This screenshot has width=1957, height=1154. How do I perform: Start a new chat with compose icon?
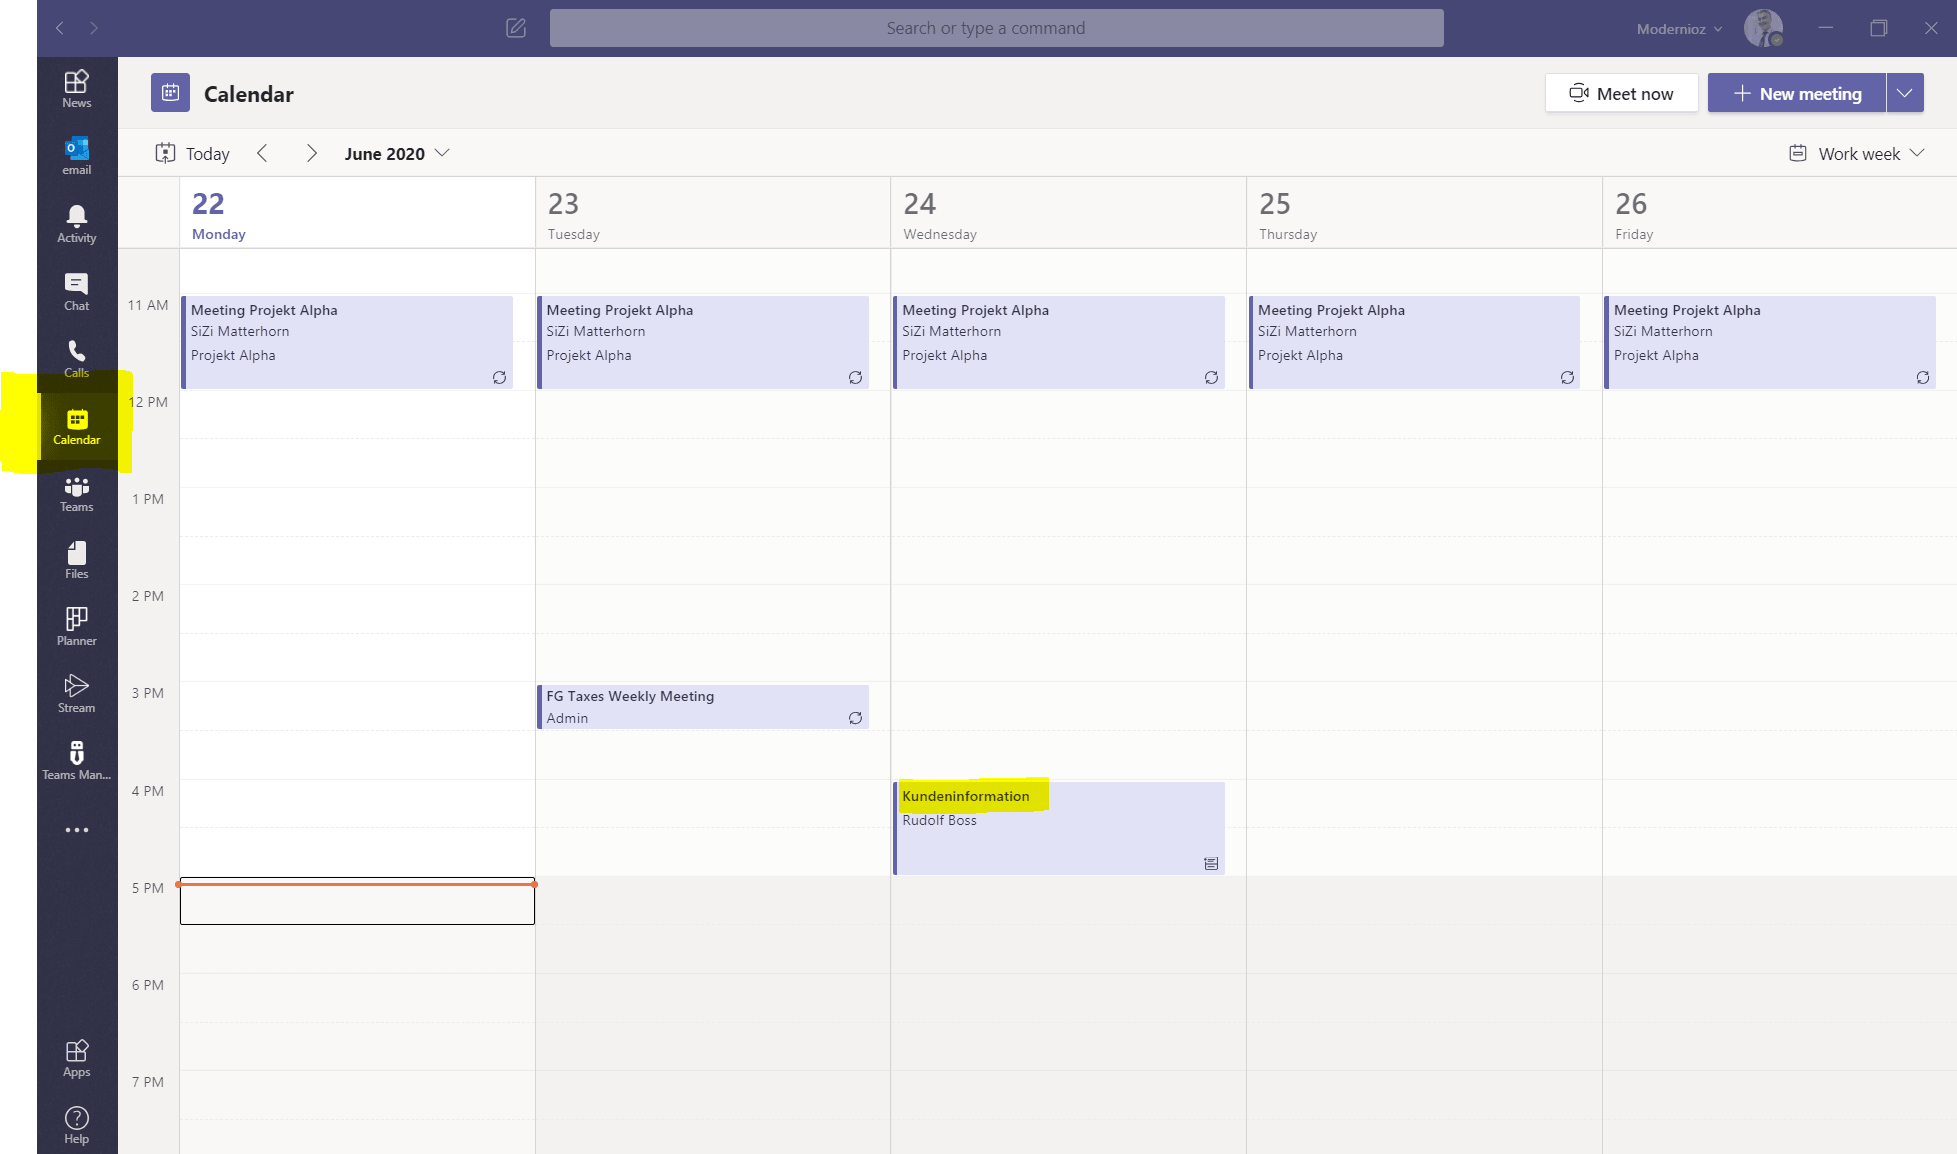click(516, 28)
